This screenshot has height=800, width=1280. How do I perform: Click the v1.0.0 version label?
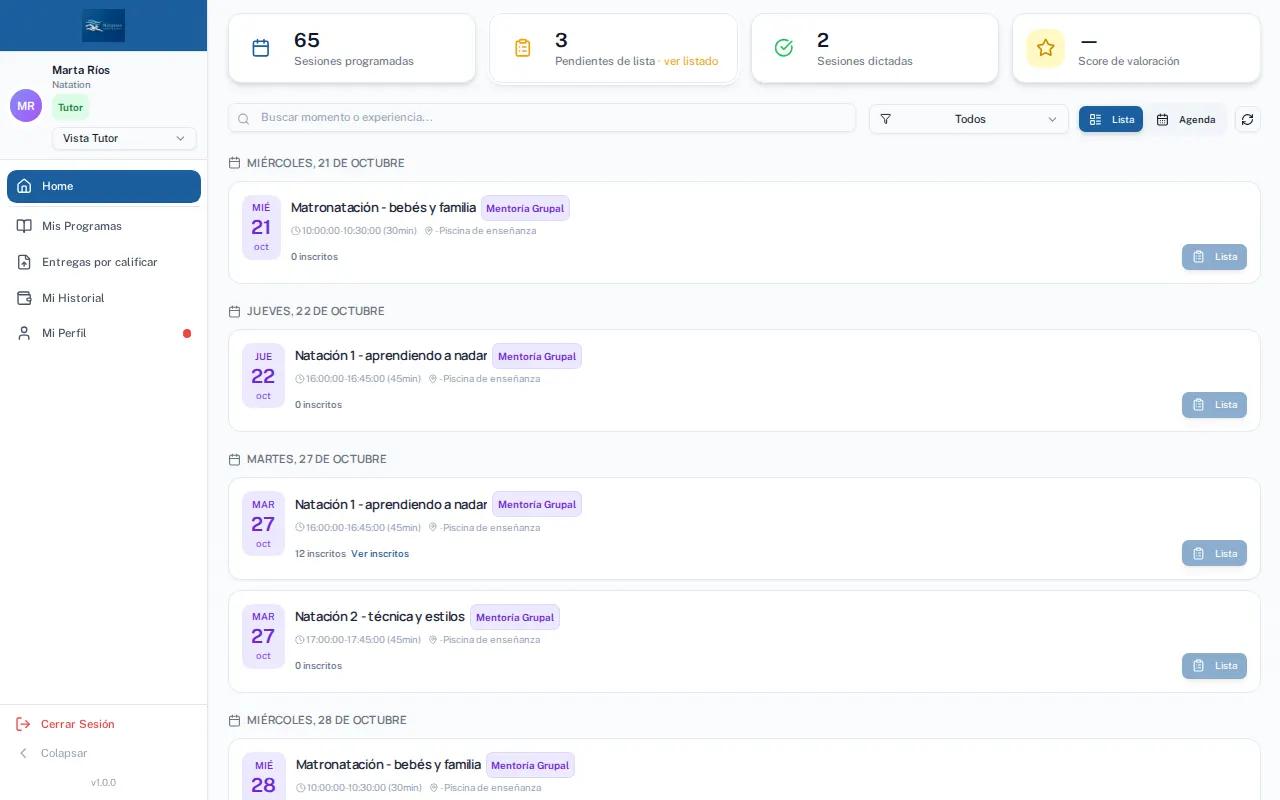(x=104, y=782)
